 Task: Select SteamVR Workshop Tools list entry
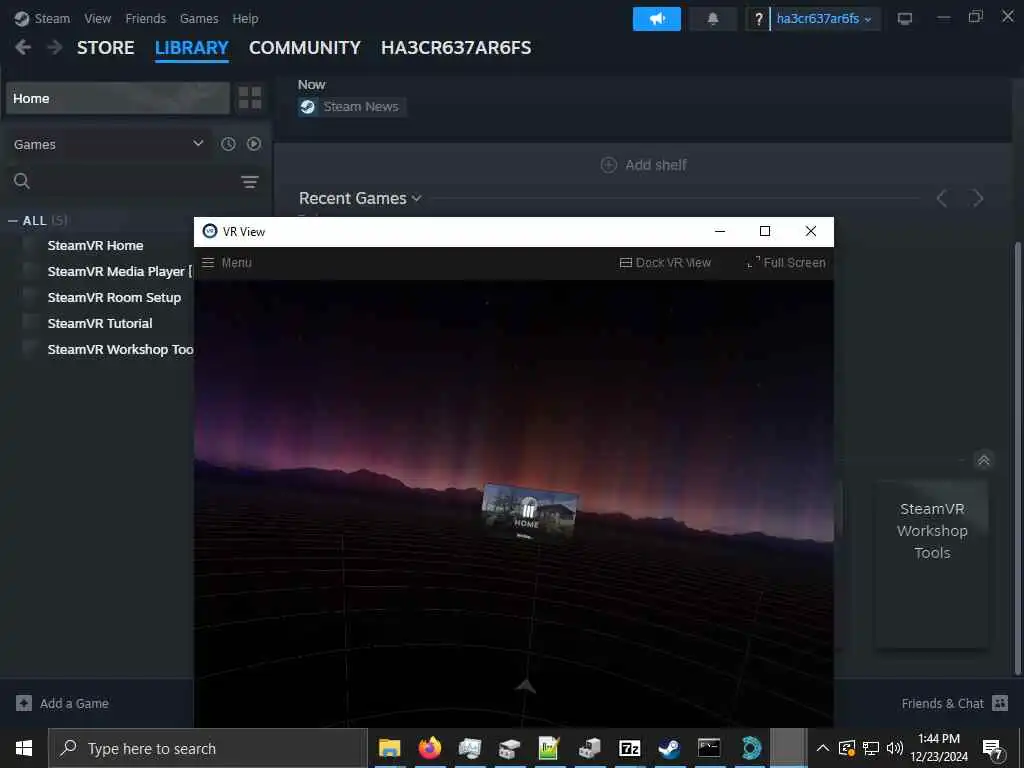[120, 349]
